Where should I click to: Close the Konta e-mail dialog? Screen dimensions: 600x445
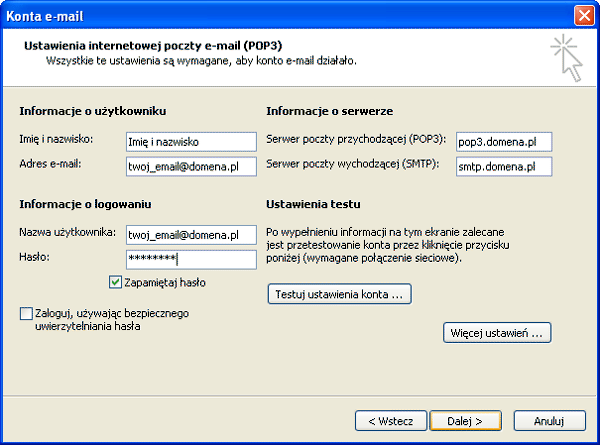point(584,16)
